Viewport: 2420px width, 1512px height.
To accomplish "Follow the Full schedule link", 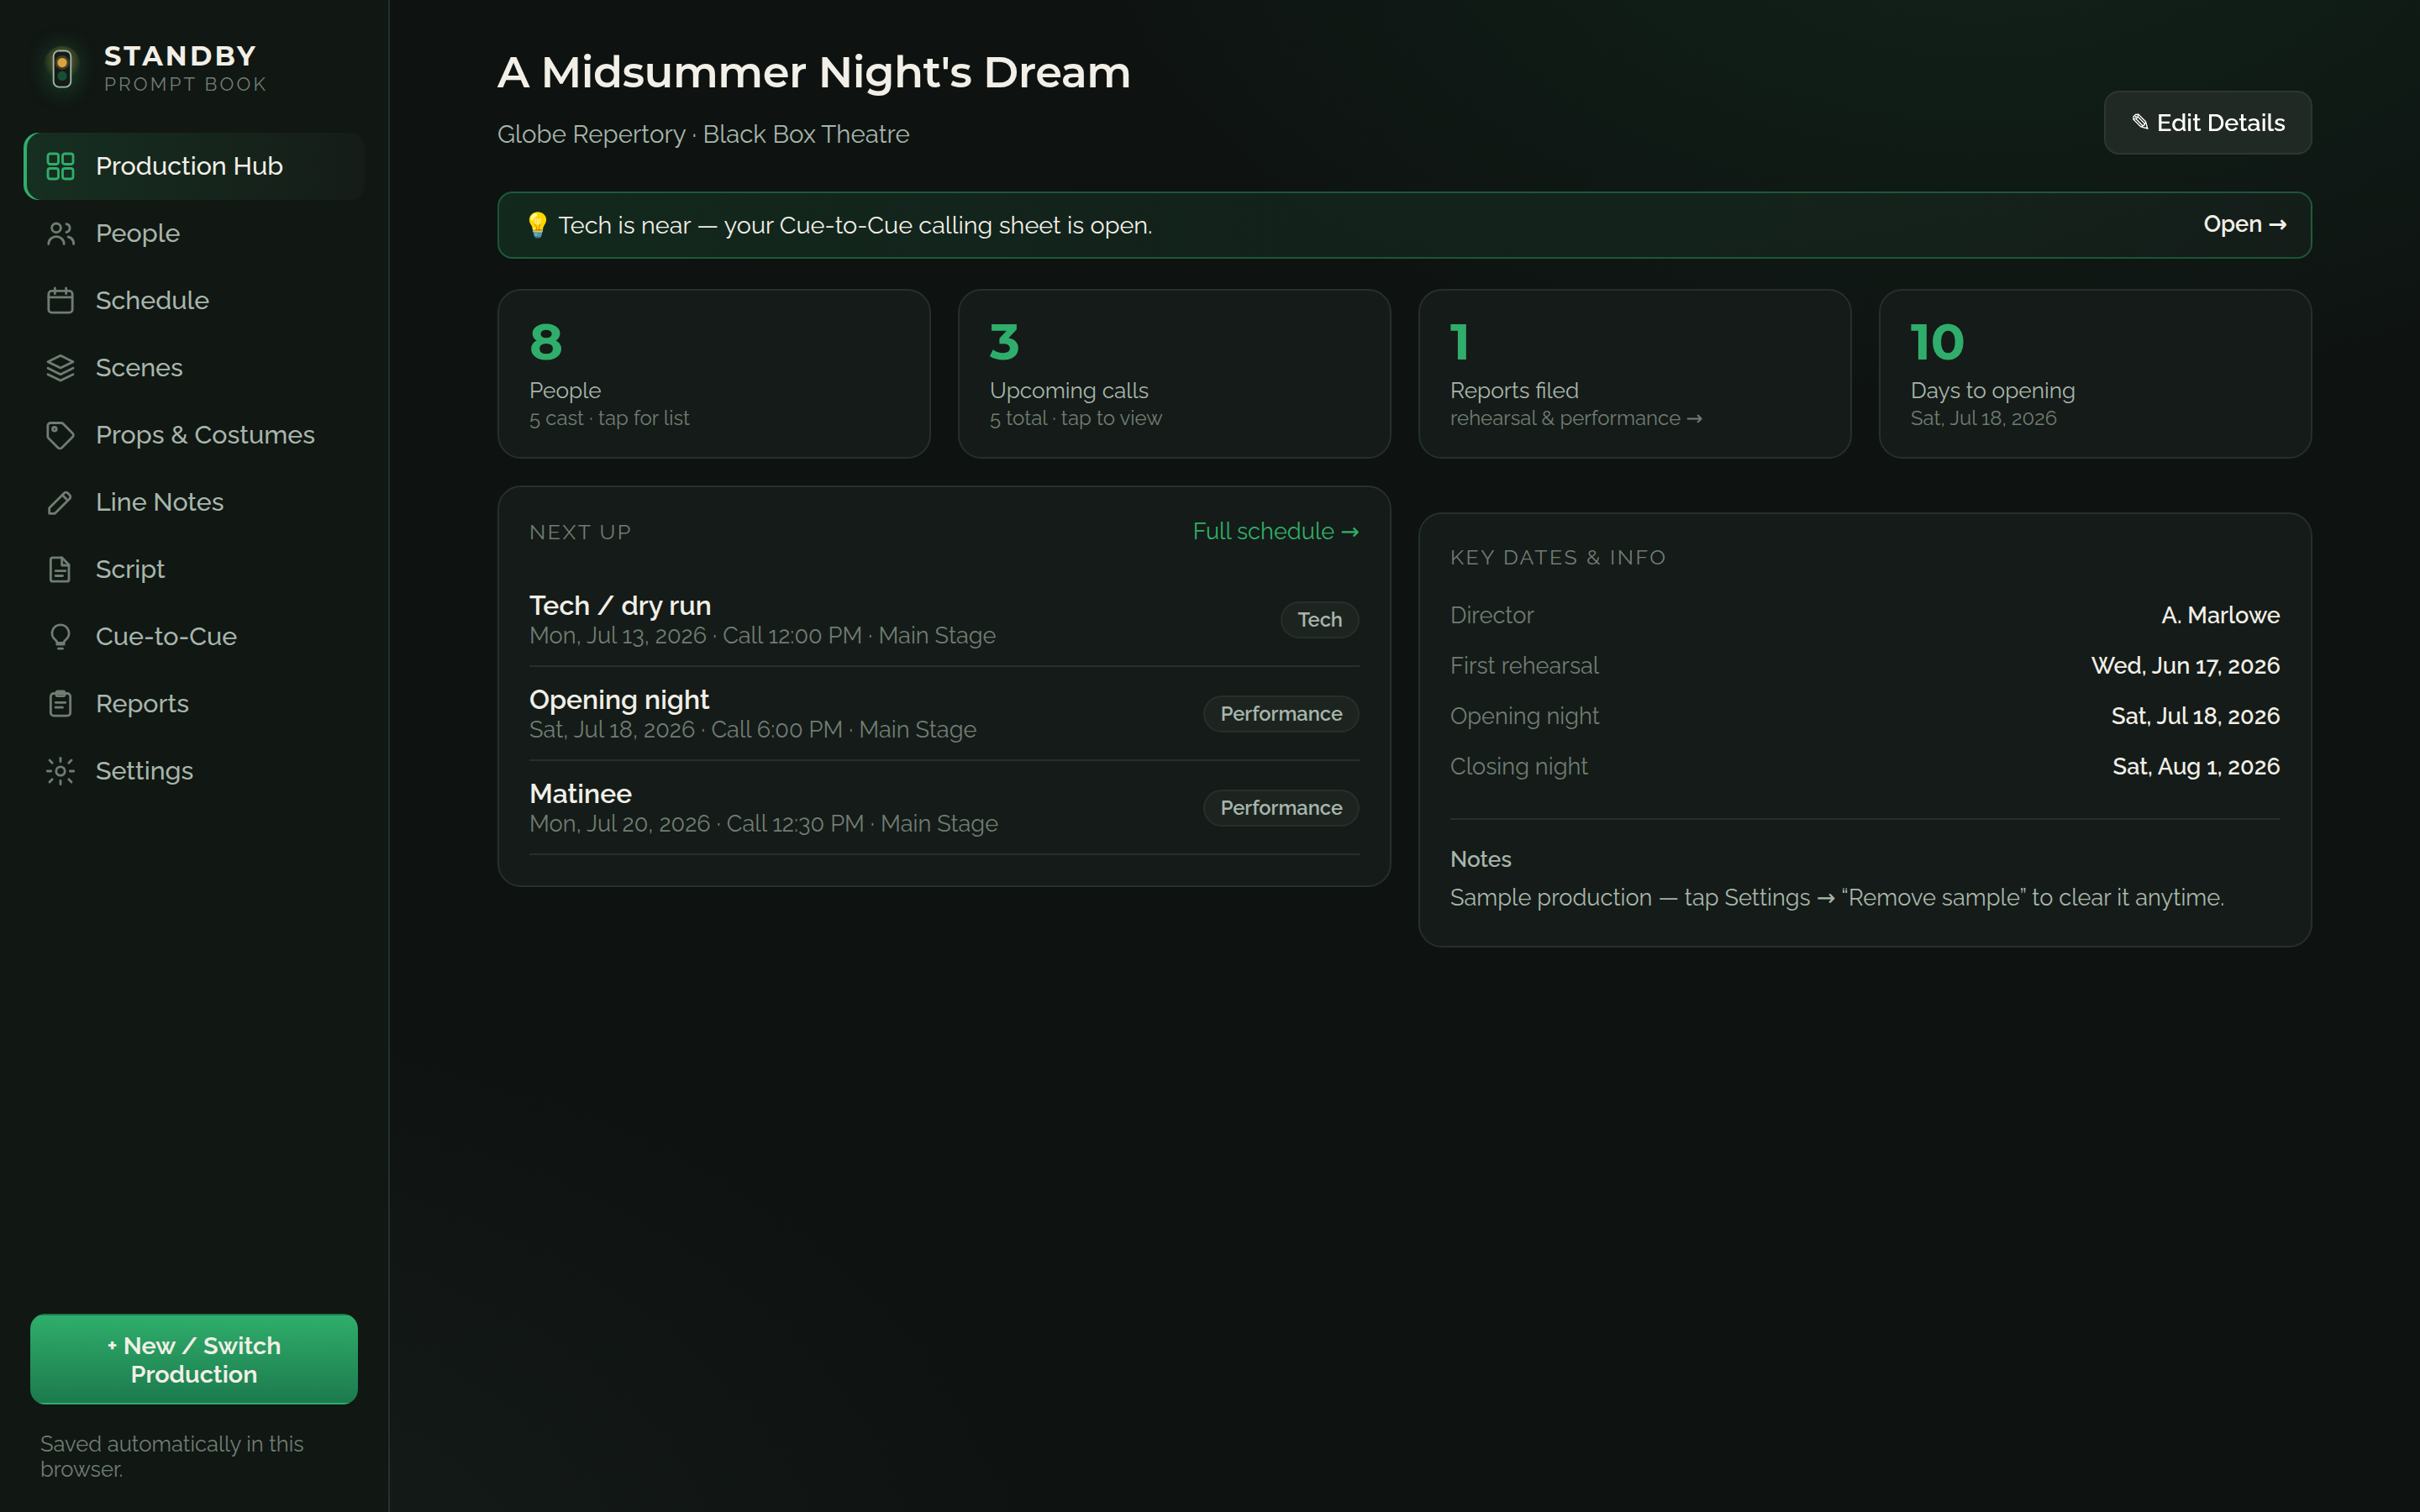I will 1275,531.
